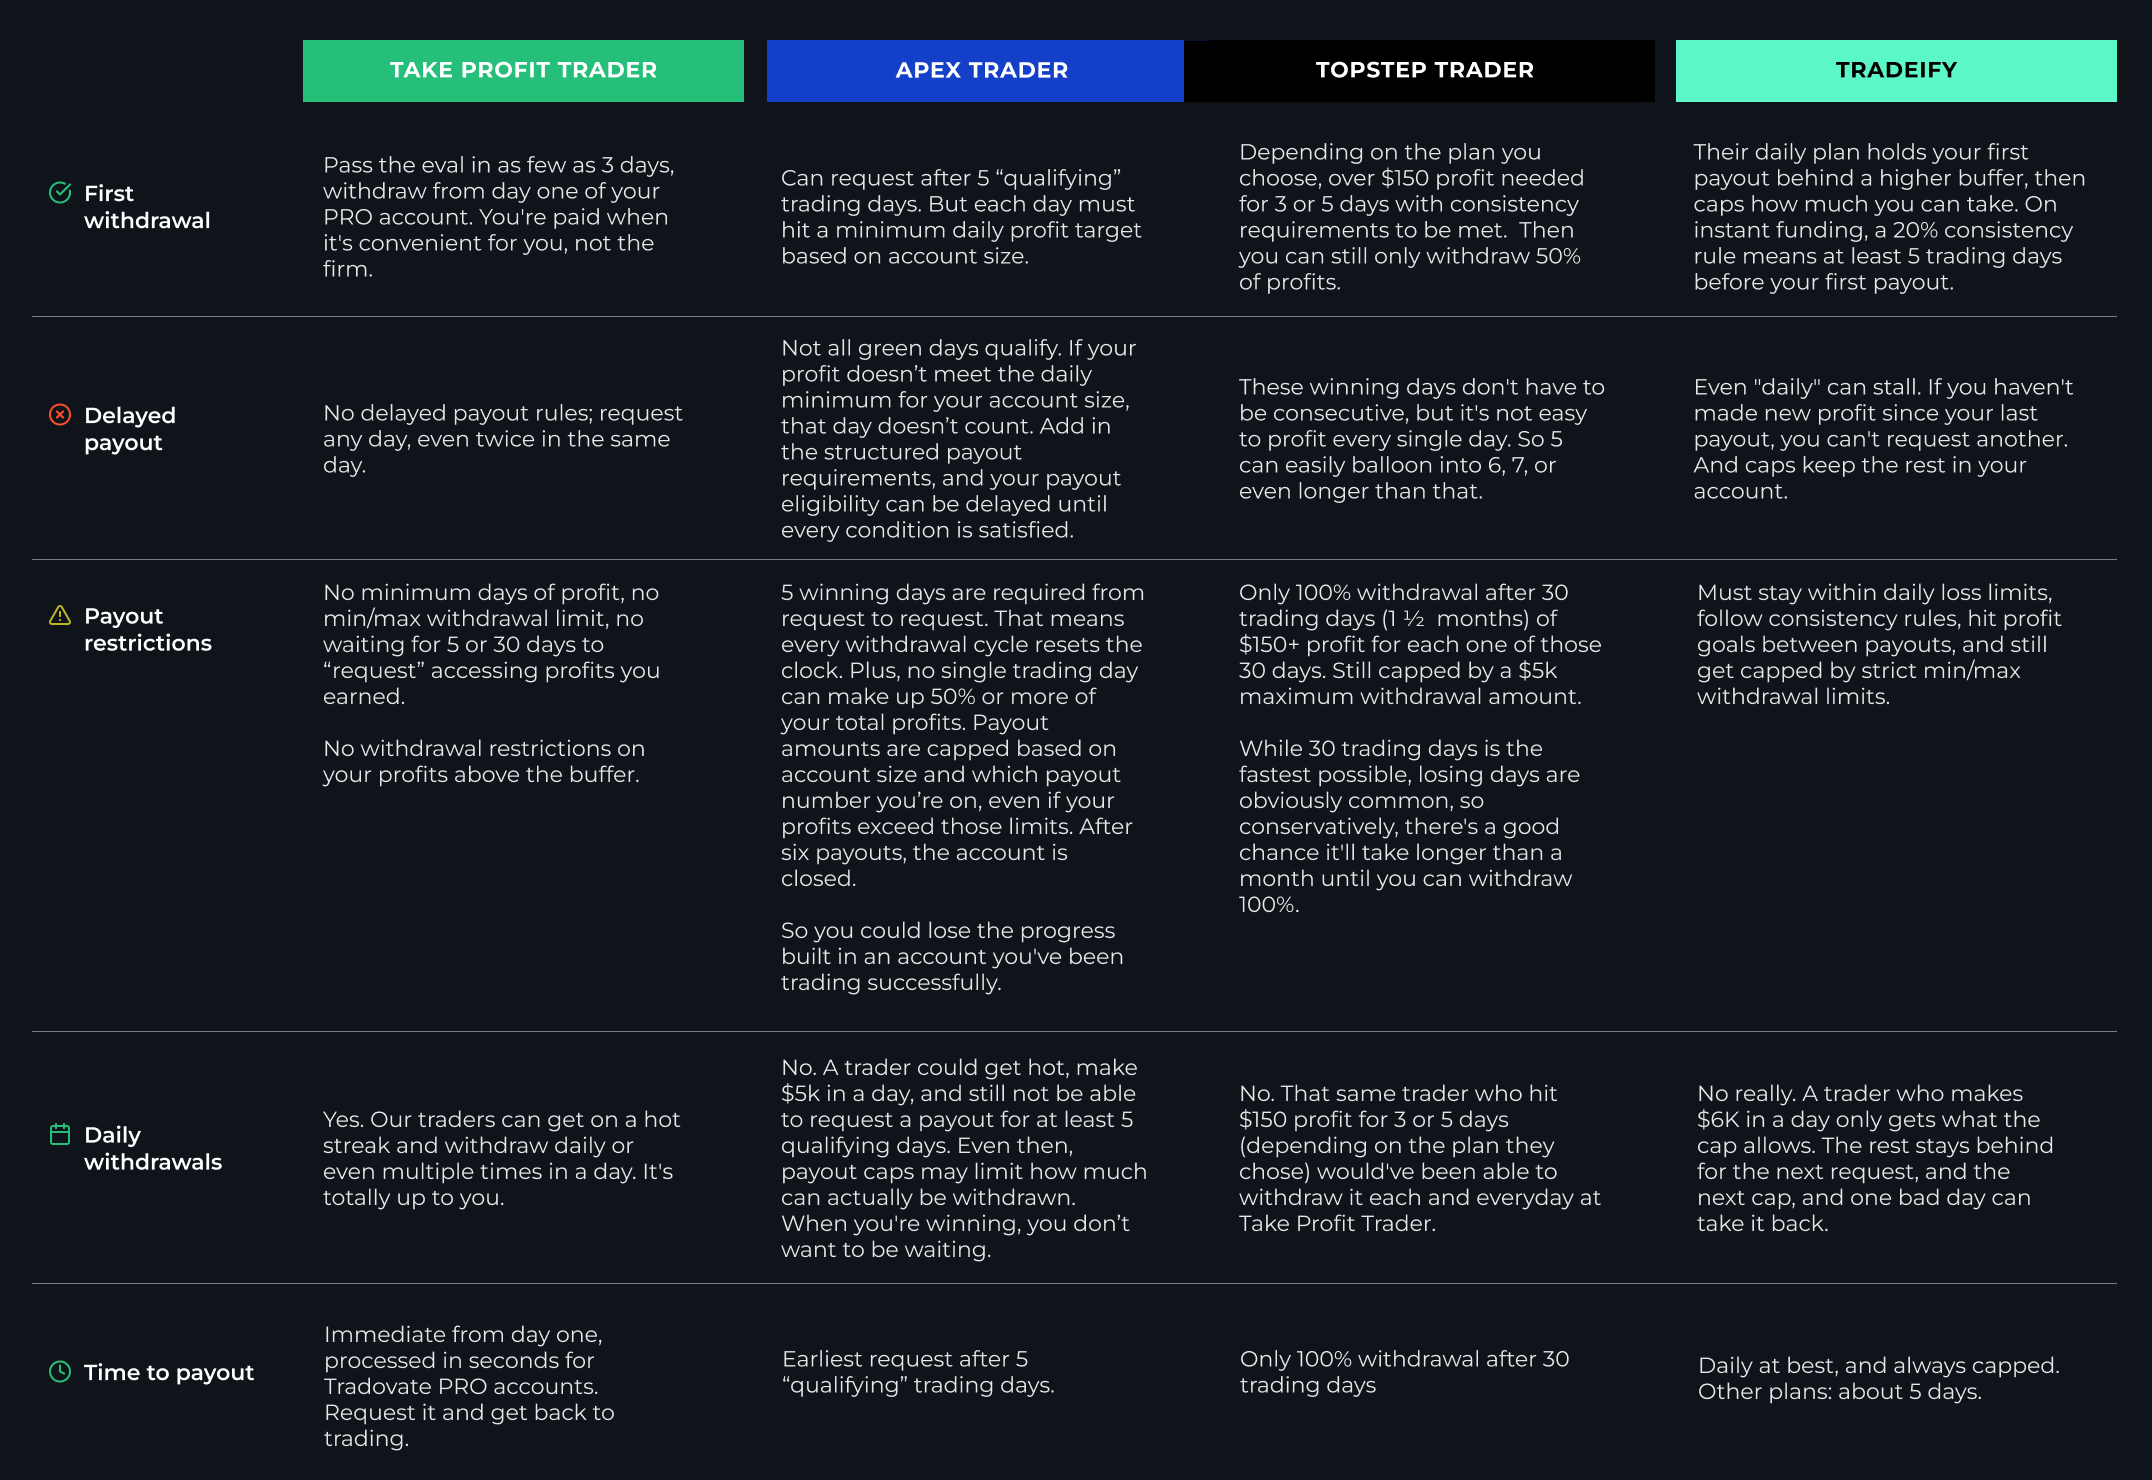The image size is (2152, 1480).
Task: Select the Tradeify column header
Action: coord(1896,70)
